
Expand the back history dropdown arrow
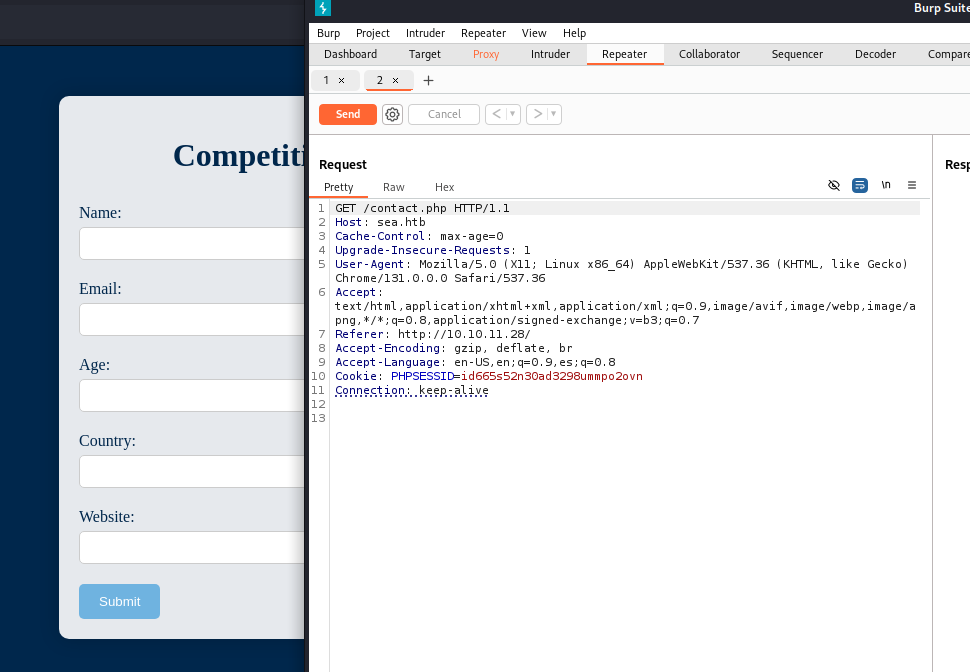point(513,114)
